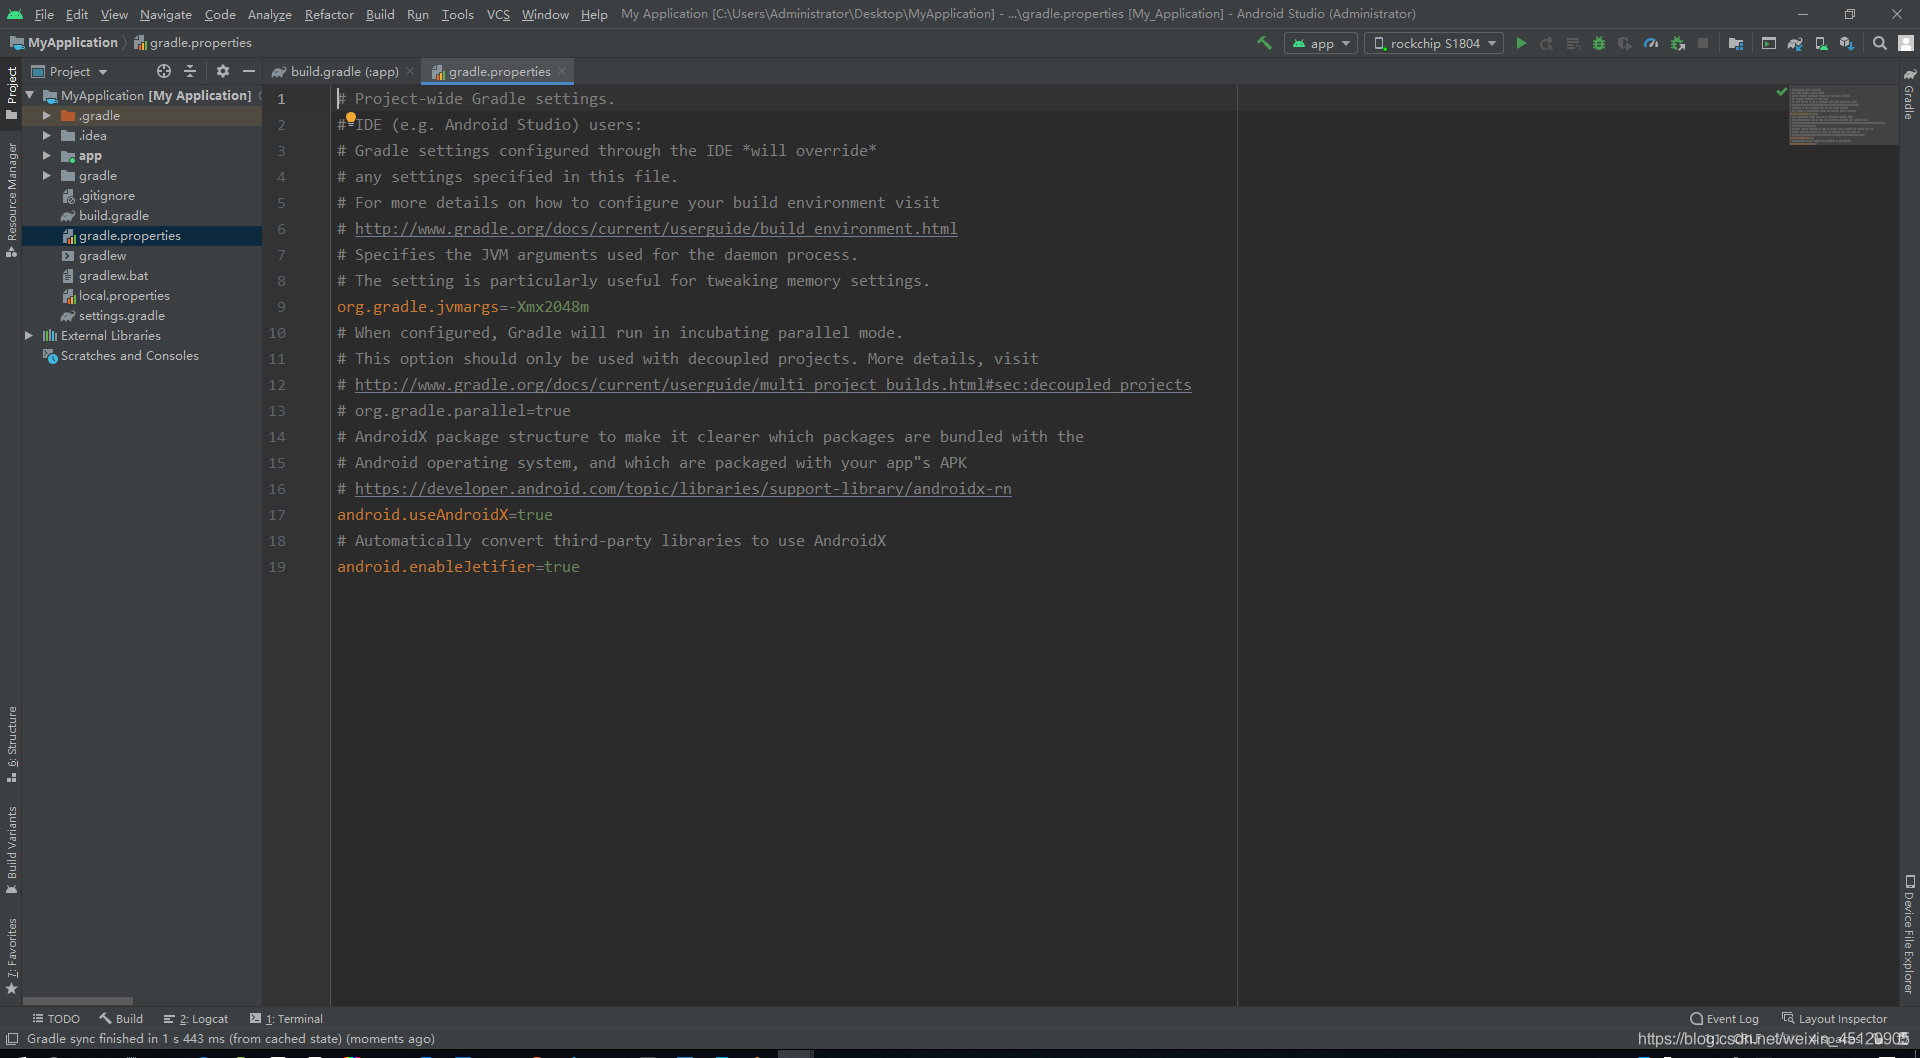
Task: Open the Layout Inspector
Action: (x=1835, y=1019)
